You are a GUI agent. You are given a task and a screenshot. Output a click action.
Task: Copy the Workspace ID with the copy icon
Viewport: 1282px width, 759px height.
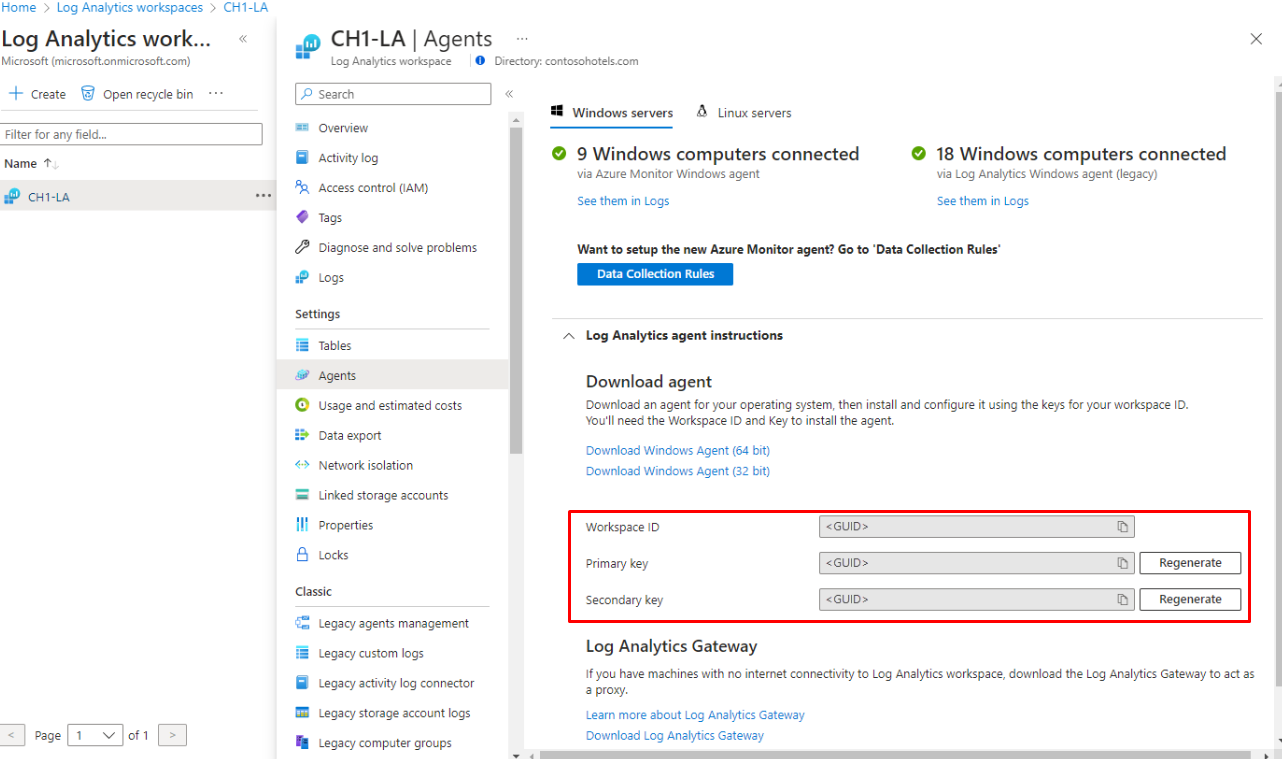[1123, 526]
